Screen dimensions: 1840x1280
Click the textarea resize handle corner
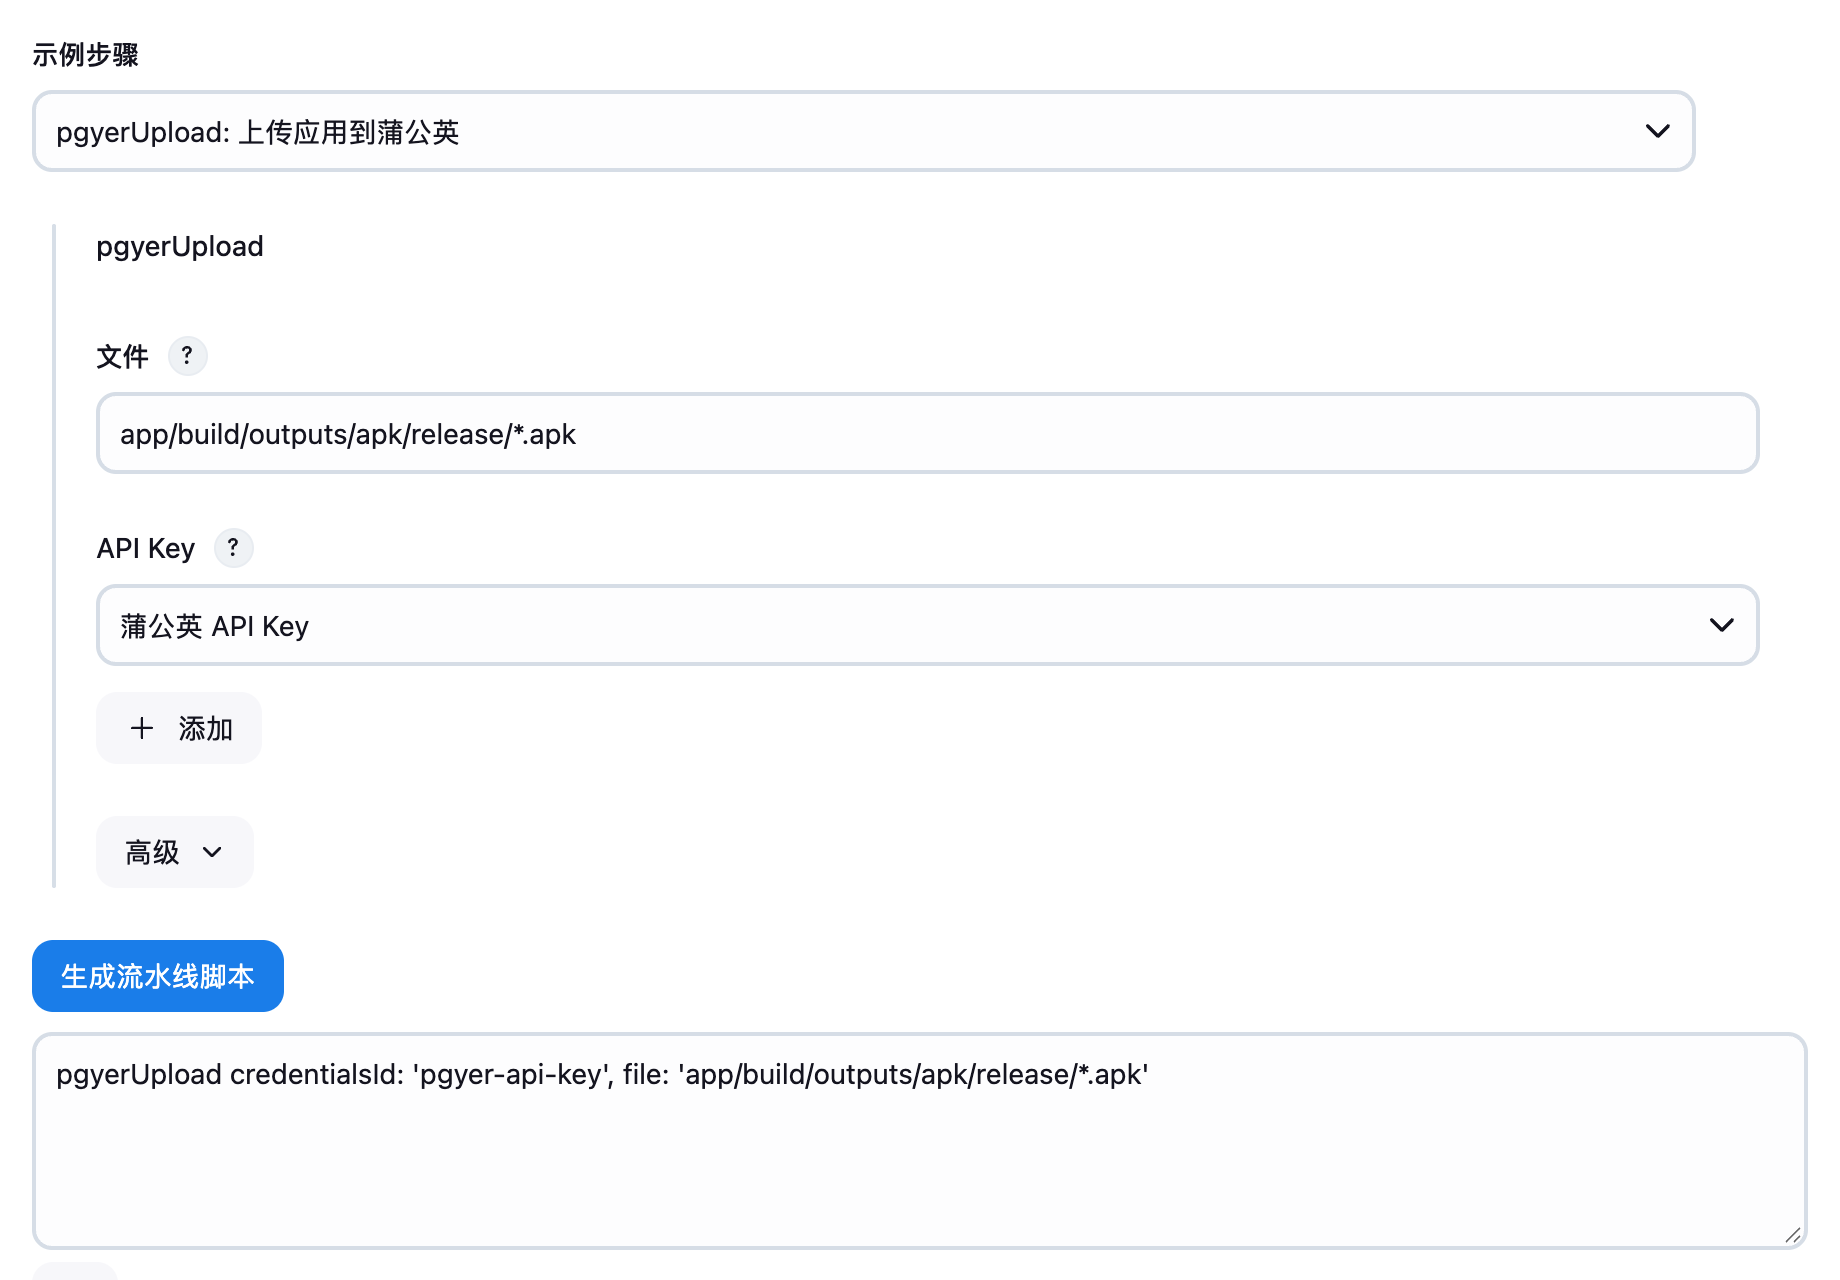pos(1792,1235)
